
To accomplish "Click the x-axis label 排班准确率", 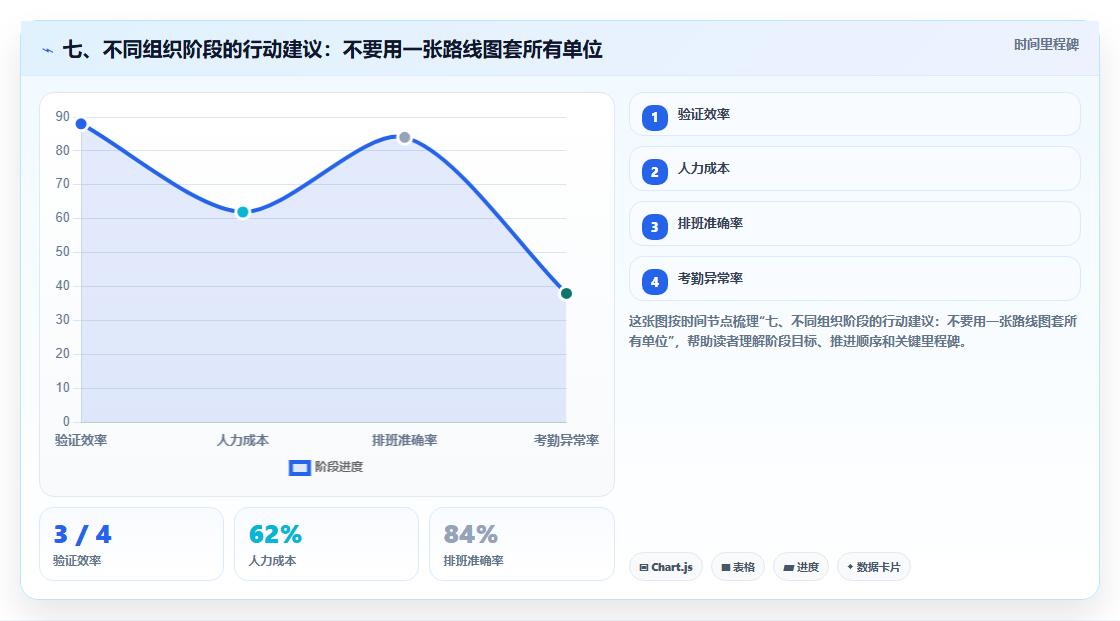I will click(404, 440).
